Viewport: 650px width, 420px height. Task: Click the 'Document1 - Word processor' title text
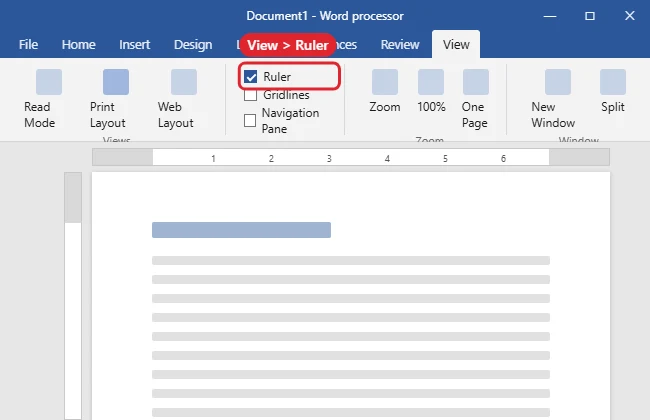point(325,16)
